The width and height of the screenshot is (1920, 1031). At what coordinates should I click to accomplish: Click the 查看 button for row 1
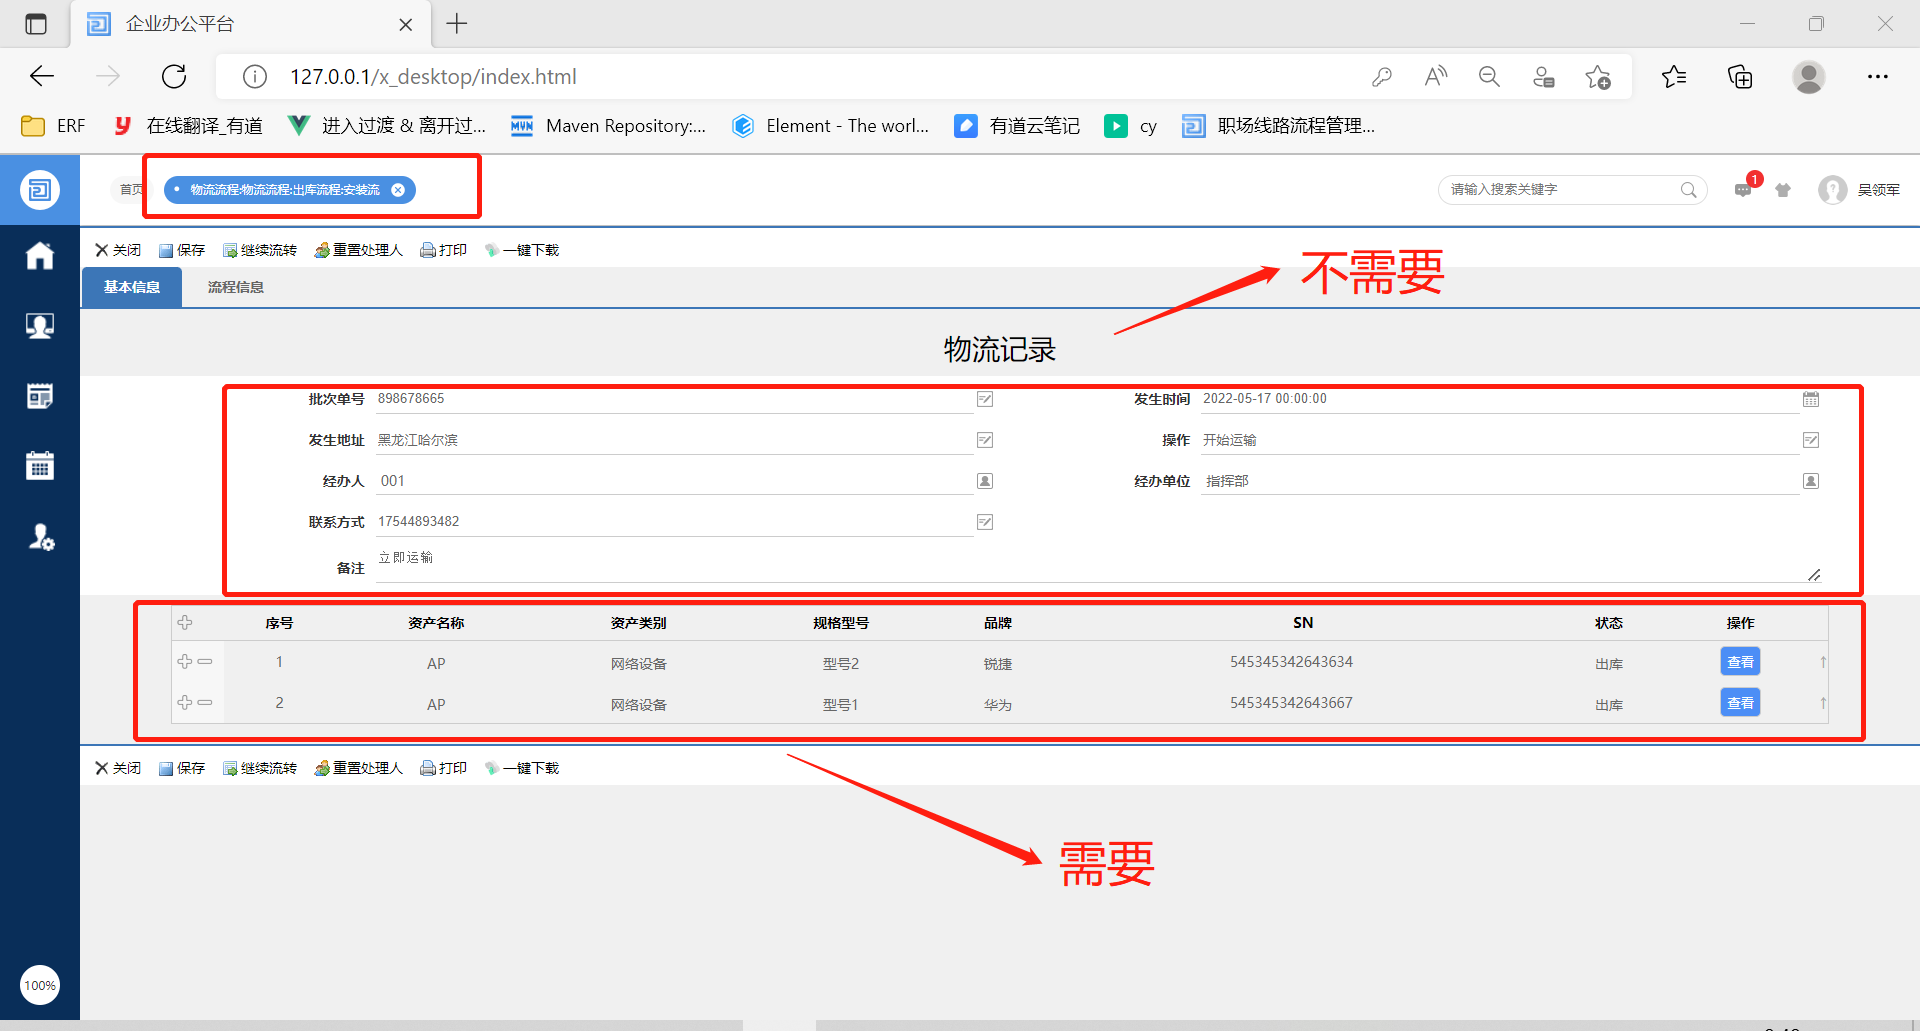[x=1740, y=662]
